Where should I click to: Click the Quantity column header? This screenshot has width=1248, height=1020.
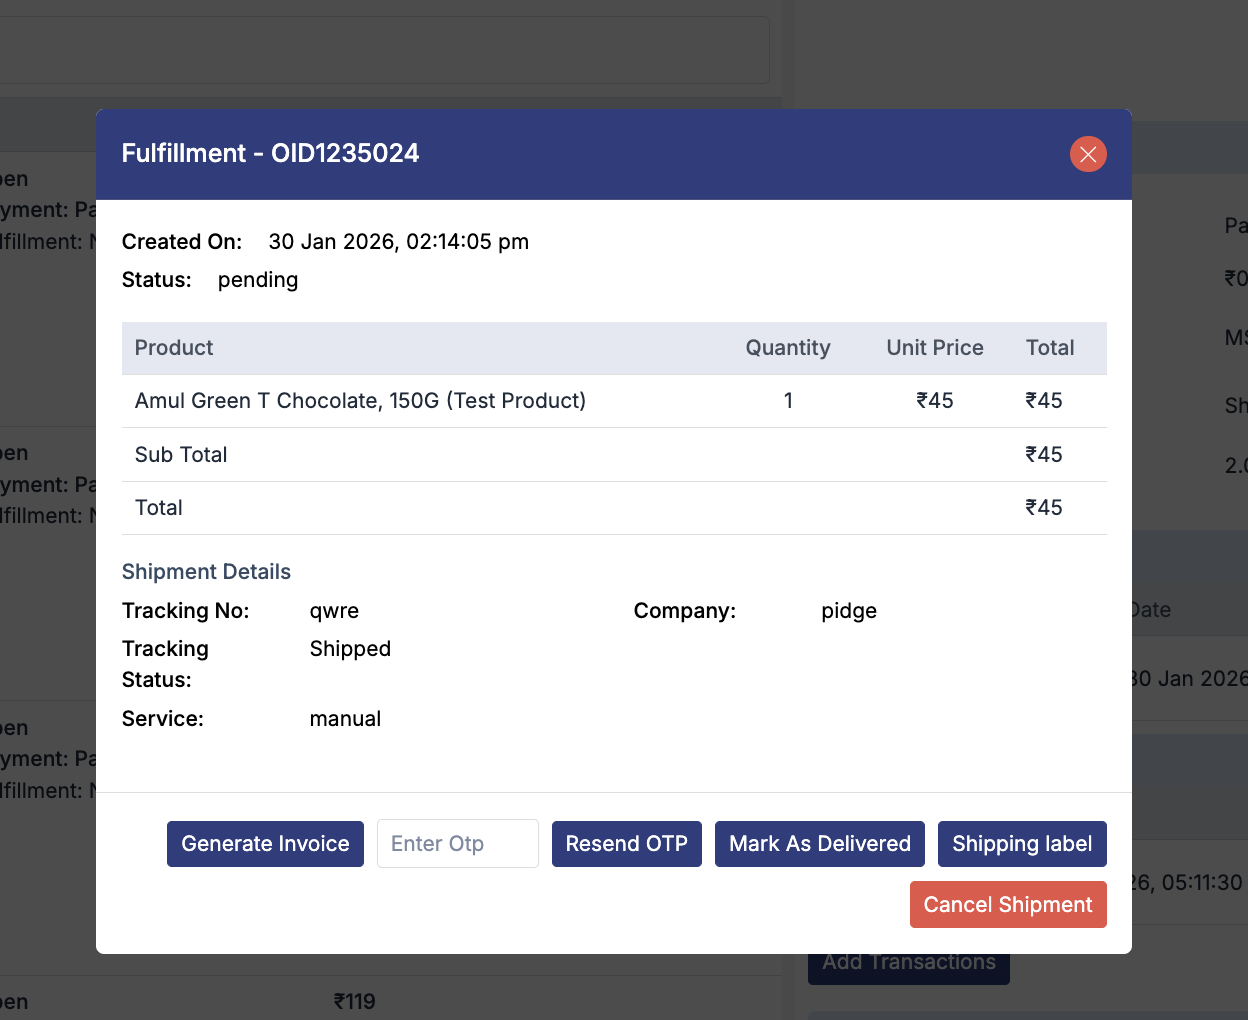pos(787,348)
